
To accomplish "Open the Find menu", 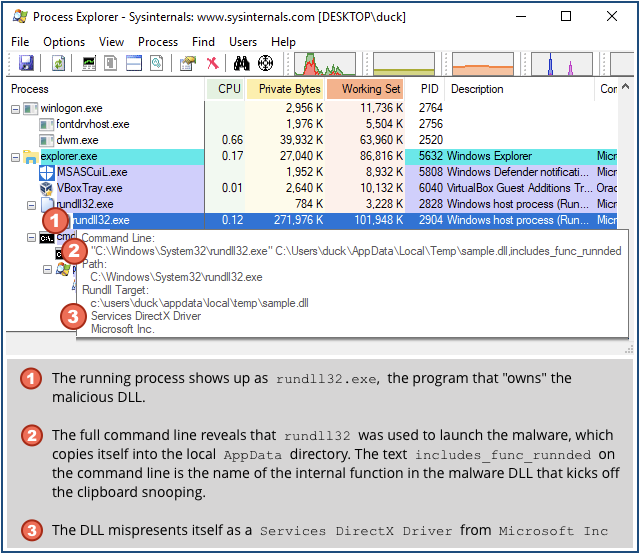I will coord(203,42).
